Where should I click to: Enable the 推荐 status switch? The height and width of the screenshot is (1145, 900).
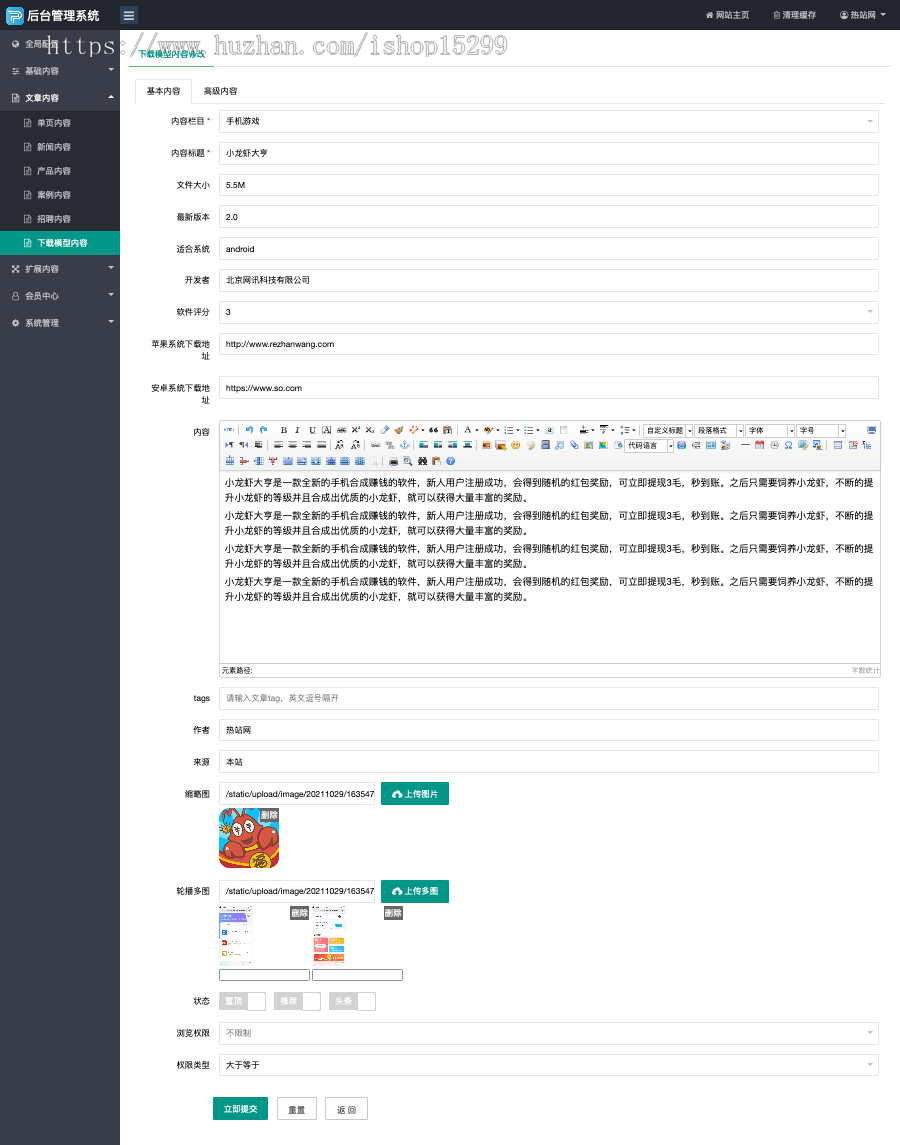click(297, 1001)
